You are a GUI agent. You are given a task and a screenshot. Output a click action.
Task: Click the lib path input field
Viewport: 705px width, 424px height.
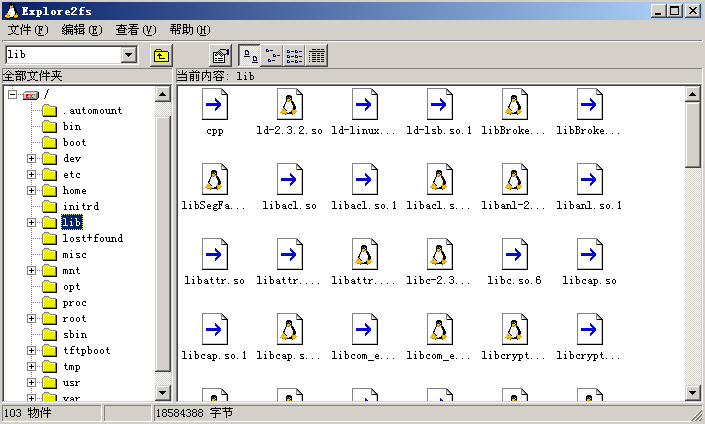[x=63, y=55]
